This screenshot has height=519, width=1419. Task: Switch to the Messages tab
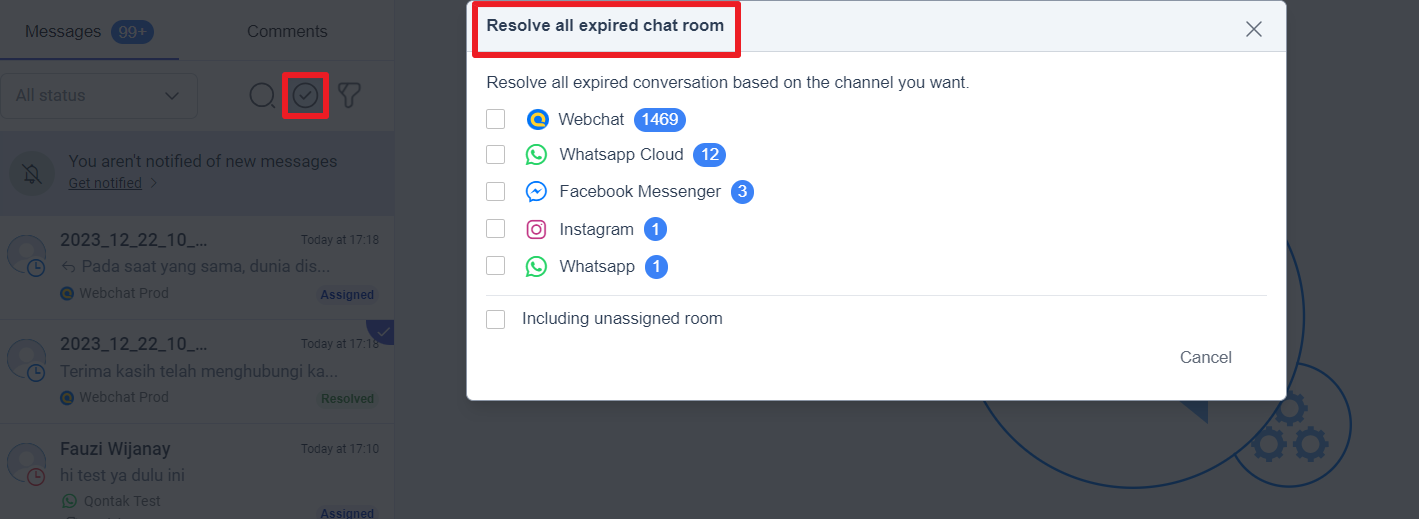pyautogui.click(x=63, y=32)
